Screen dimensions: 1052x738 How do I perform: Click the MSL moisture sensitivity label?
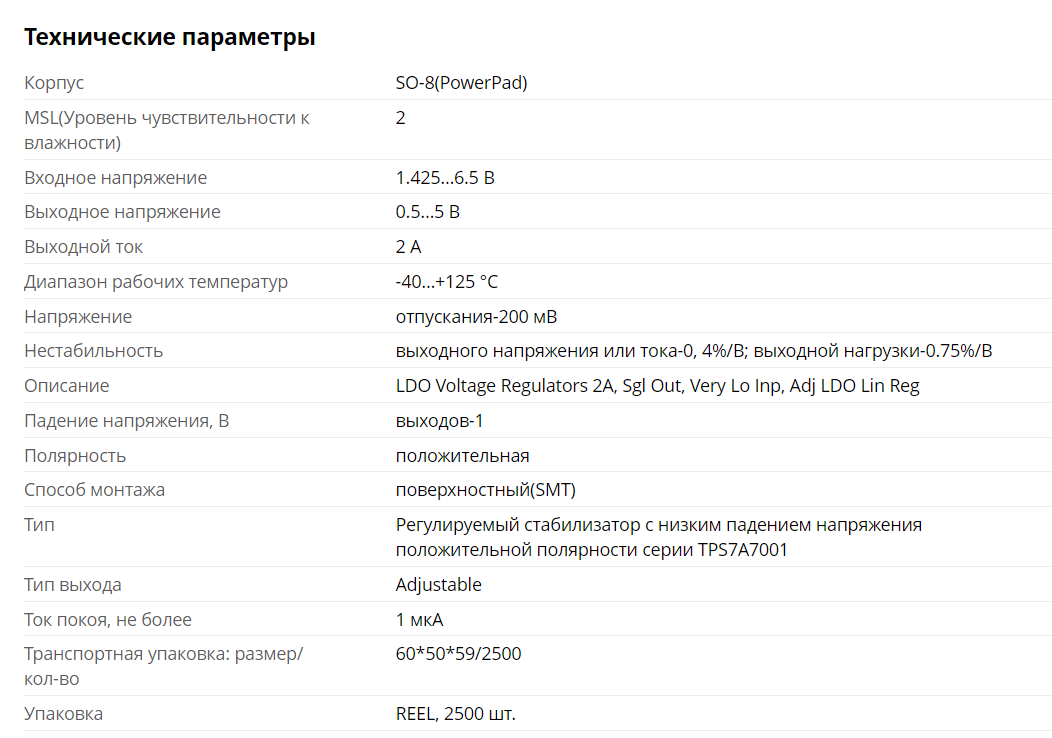[166, 130]
